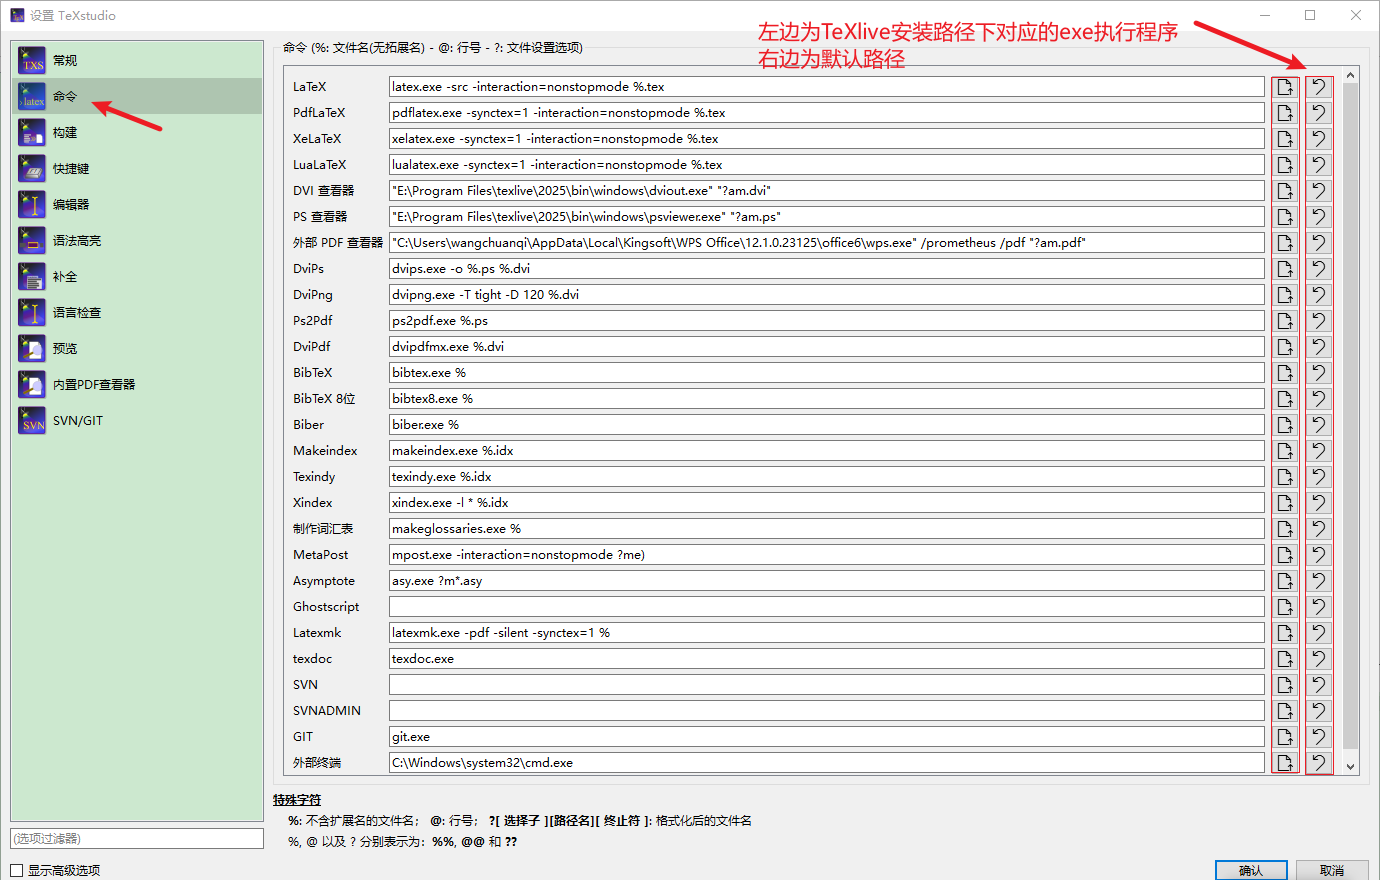Browse executable for Ghostscript command
The width and height of the screenshot is (1380, 880).
[1285, 606]
